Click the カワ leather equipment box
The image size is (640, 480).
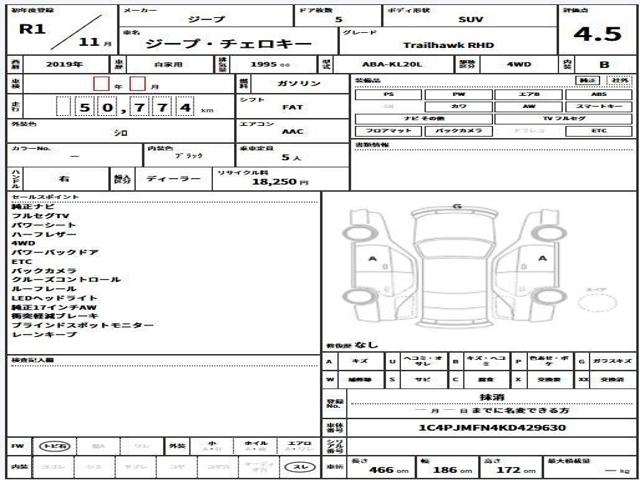pyautogui.click(x=458, y=107)
